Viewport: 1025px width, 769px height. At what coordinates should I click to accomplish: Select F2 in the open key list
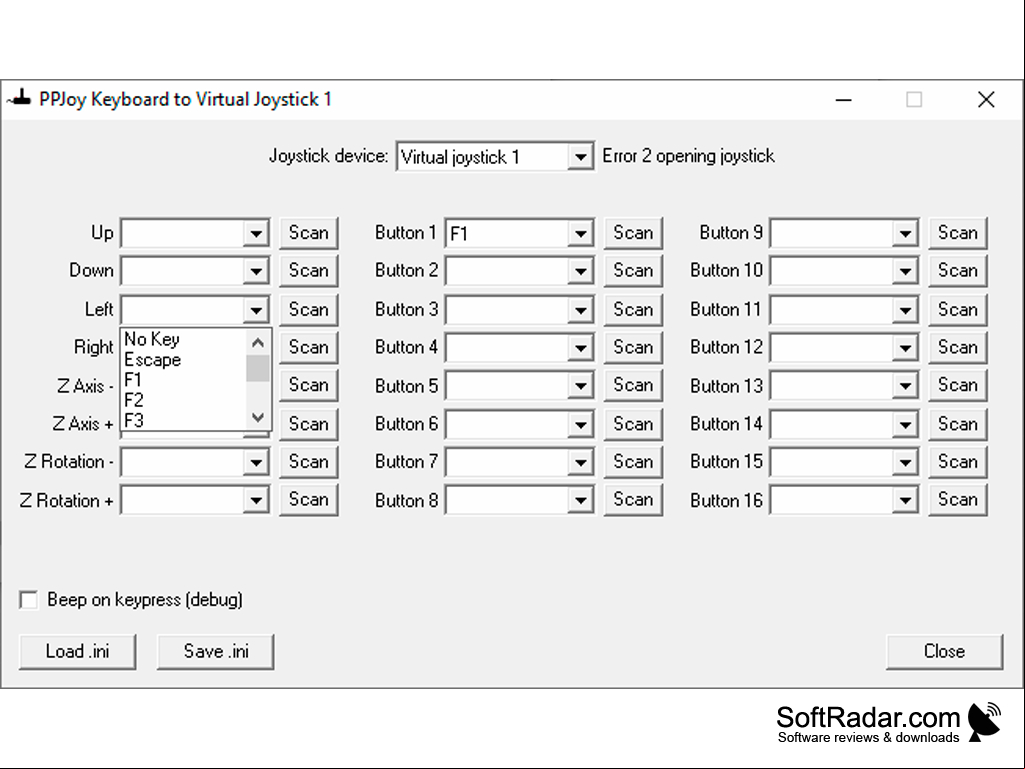pyautogui.click(x=184, y=400)
